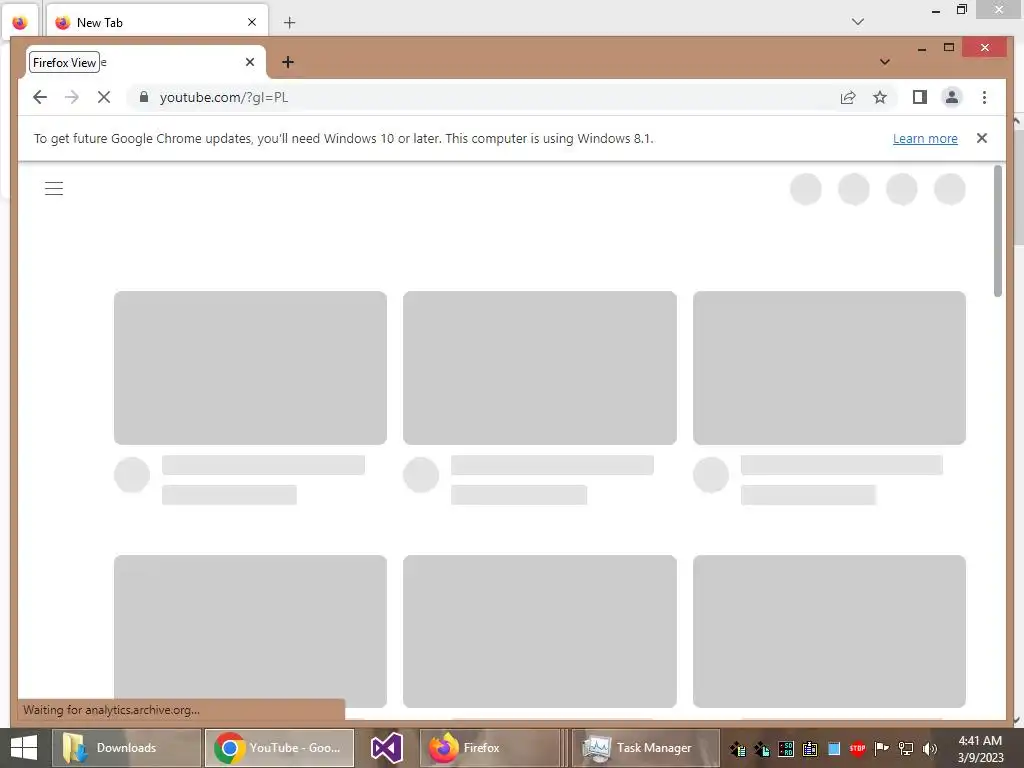The width and height of the screenshot is (1024, 768).
Task: Close the YouTube tab in Chrome
Action: pos(249,62)
